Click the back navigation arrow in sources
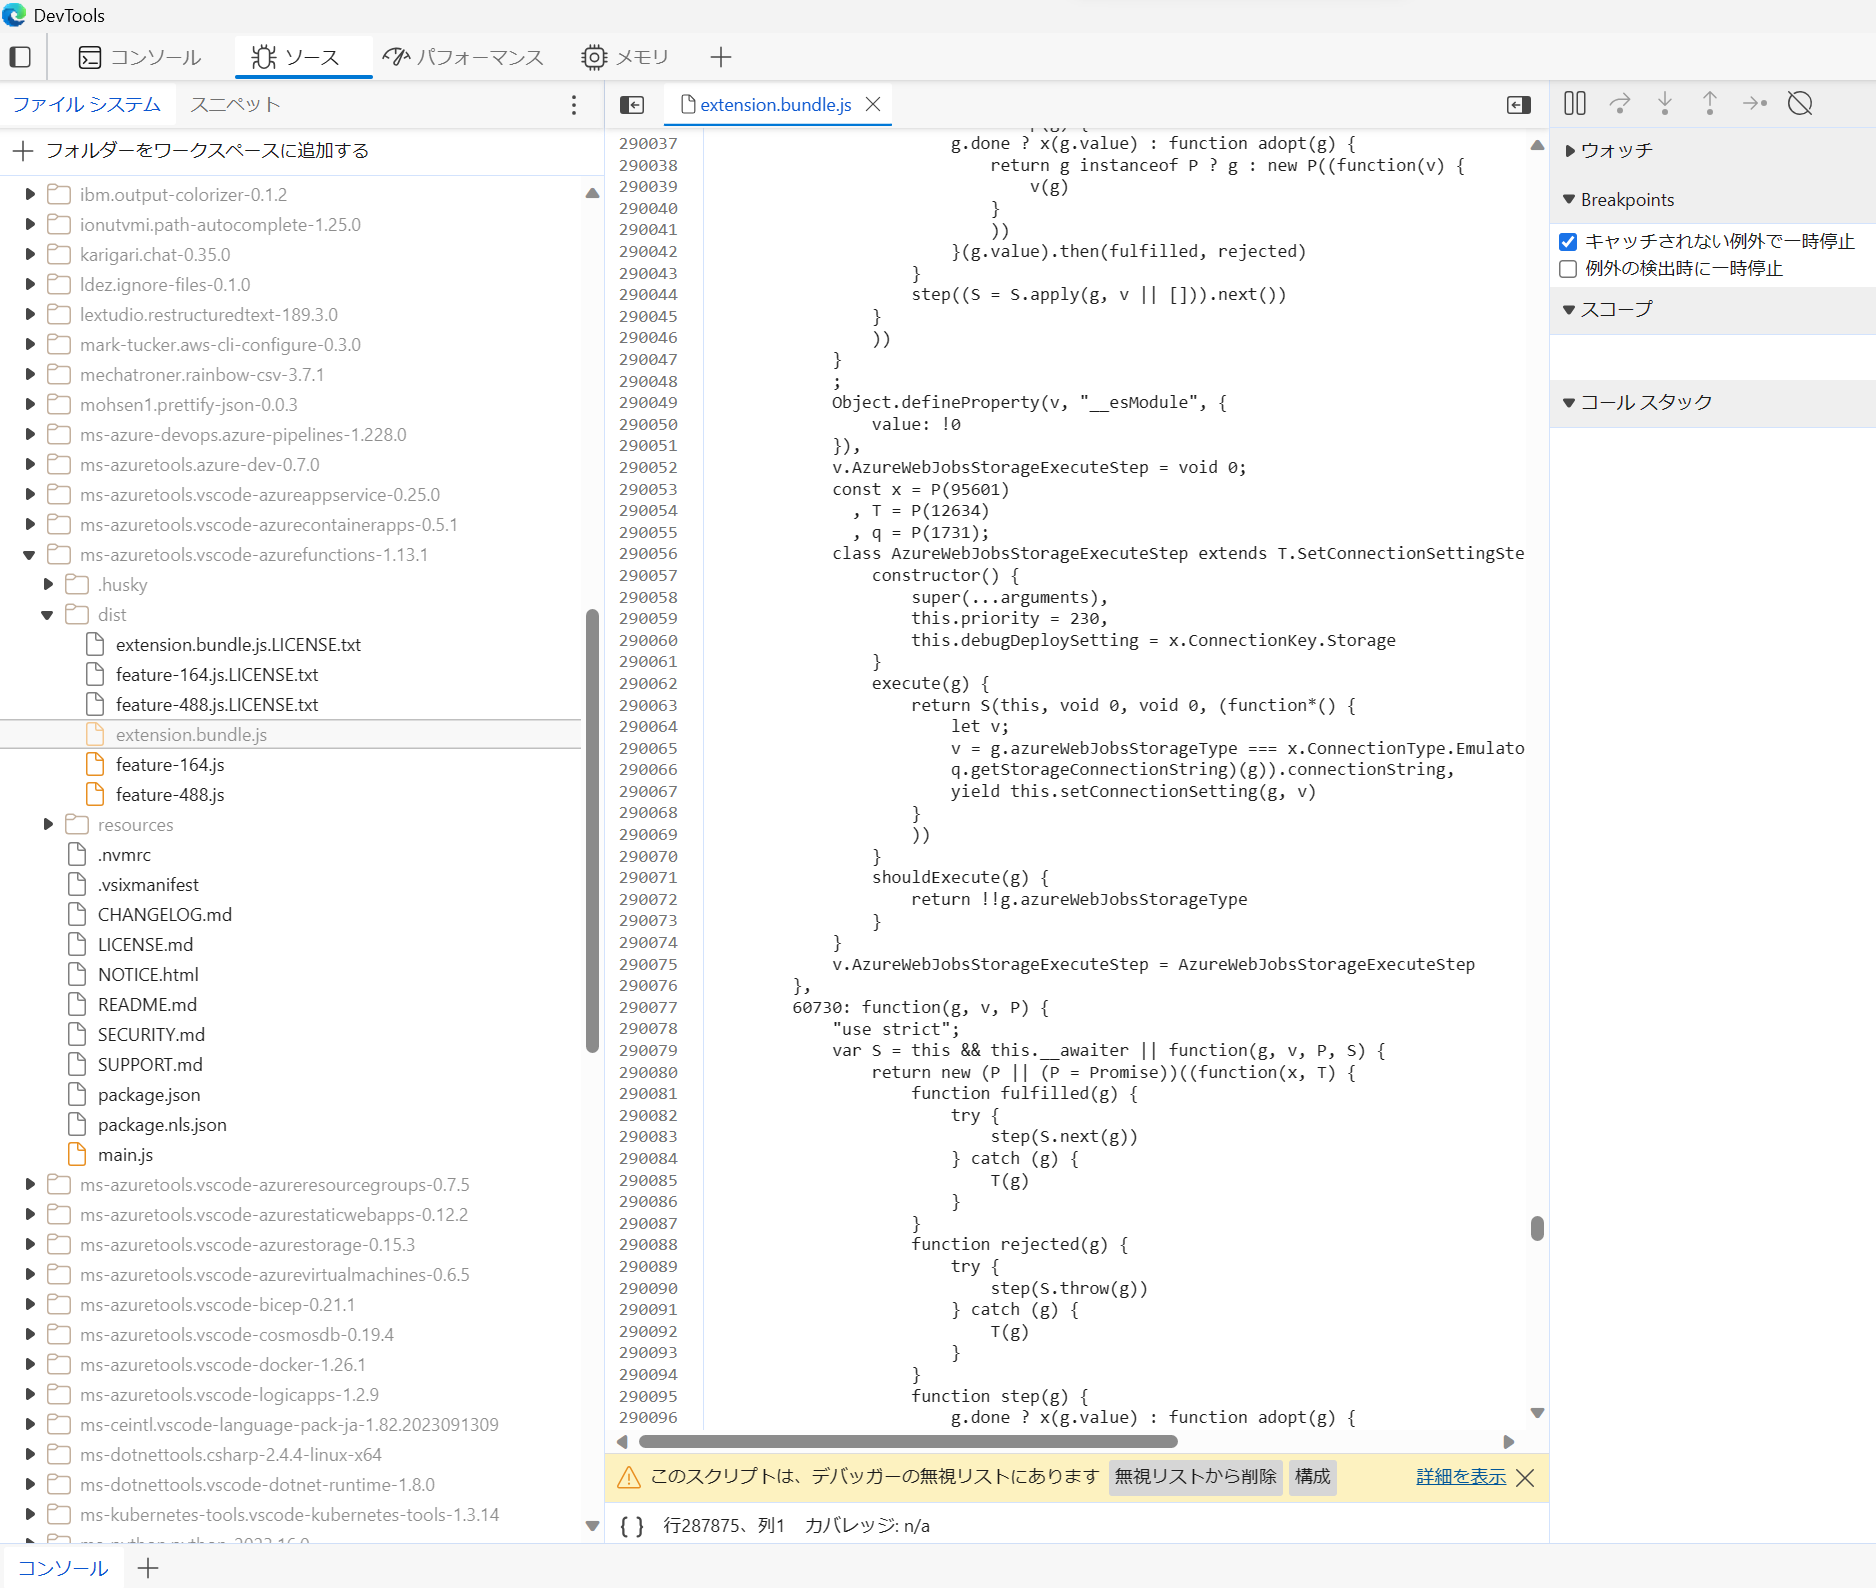1876x1588 pixels. click(631, 104)
